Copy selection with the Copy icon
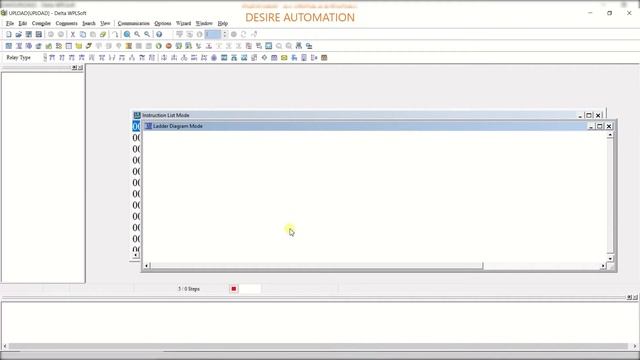 (x=83, y=34)
